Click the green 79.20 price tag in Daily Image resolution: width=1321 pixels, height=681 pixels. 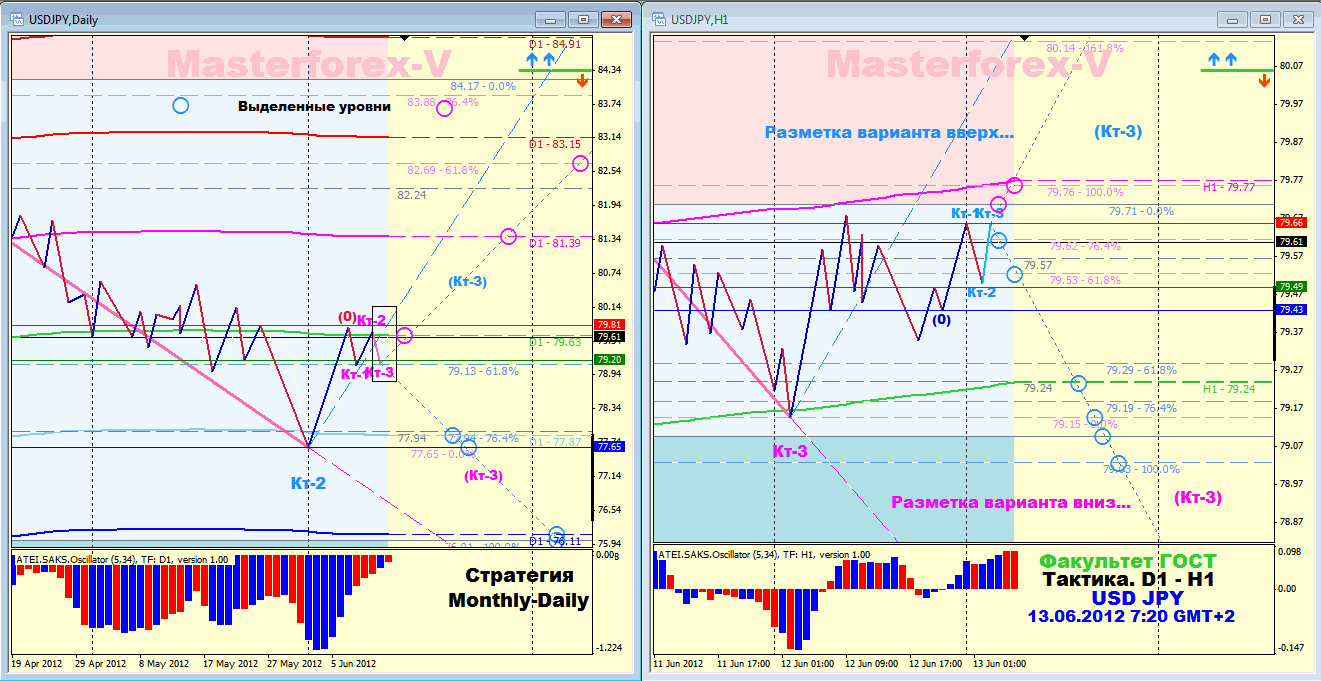pos(609,359)
